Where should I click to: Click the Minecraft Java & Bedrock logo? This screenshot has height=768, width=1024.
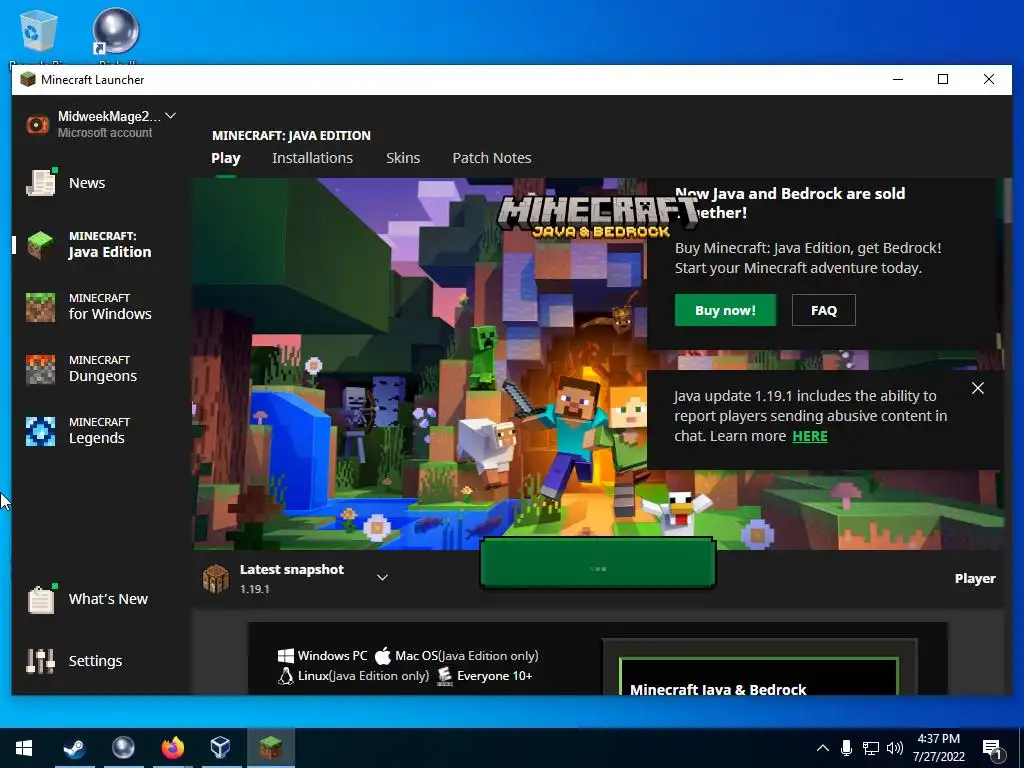tap(598, 217)
